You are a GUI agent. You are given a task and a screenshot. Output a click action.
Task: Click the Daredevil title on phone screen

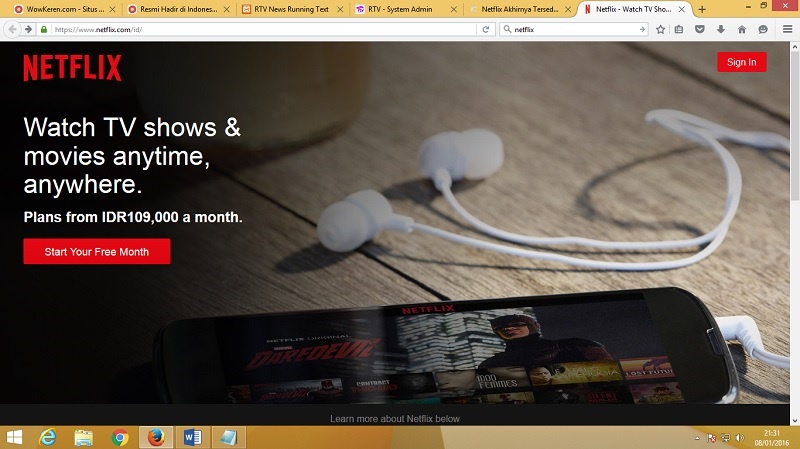pos(312,354)
